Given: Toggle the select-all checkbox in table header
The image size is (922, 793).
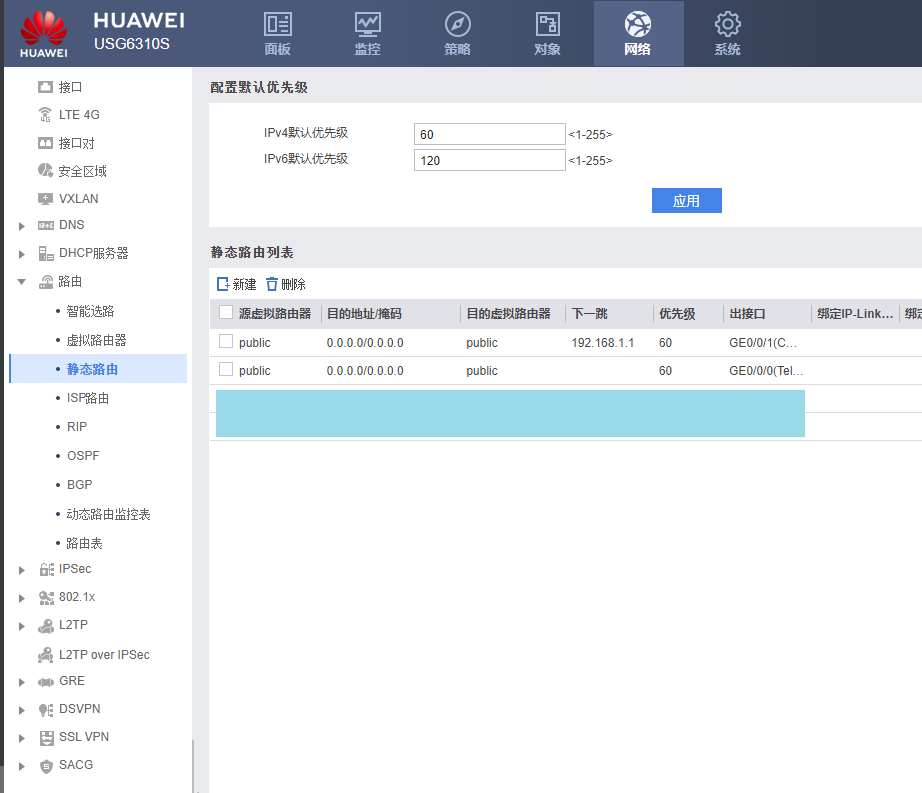Looking at the screenshot, I should (x=226, y=313).
